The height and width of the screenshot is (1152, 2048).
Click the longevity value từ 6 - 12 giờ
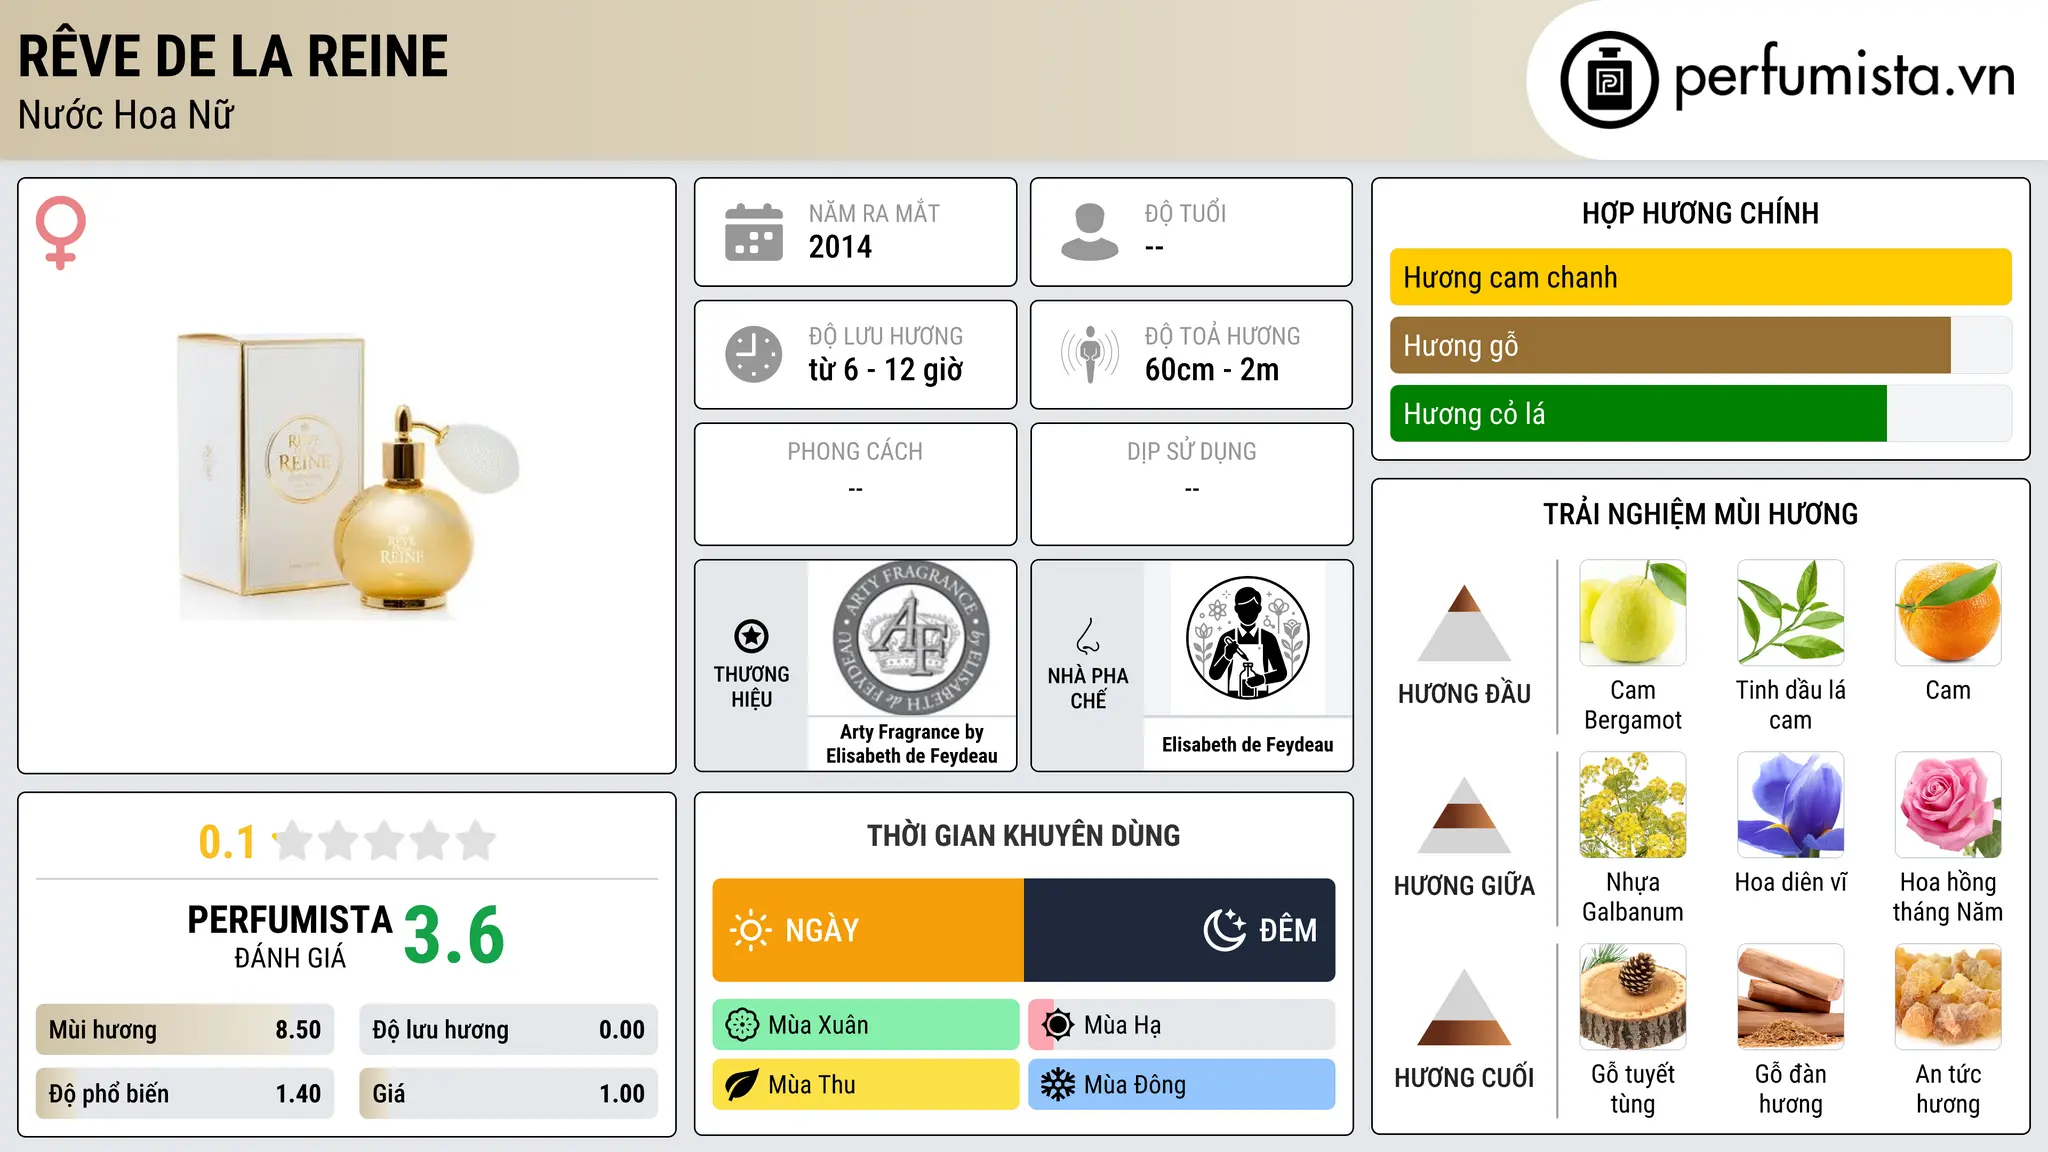886,370
